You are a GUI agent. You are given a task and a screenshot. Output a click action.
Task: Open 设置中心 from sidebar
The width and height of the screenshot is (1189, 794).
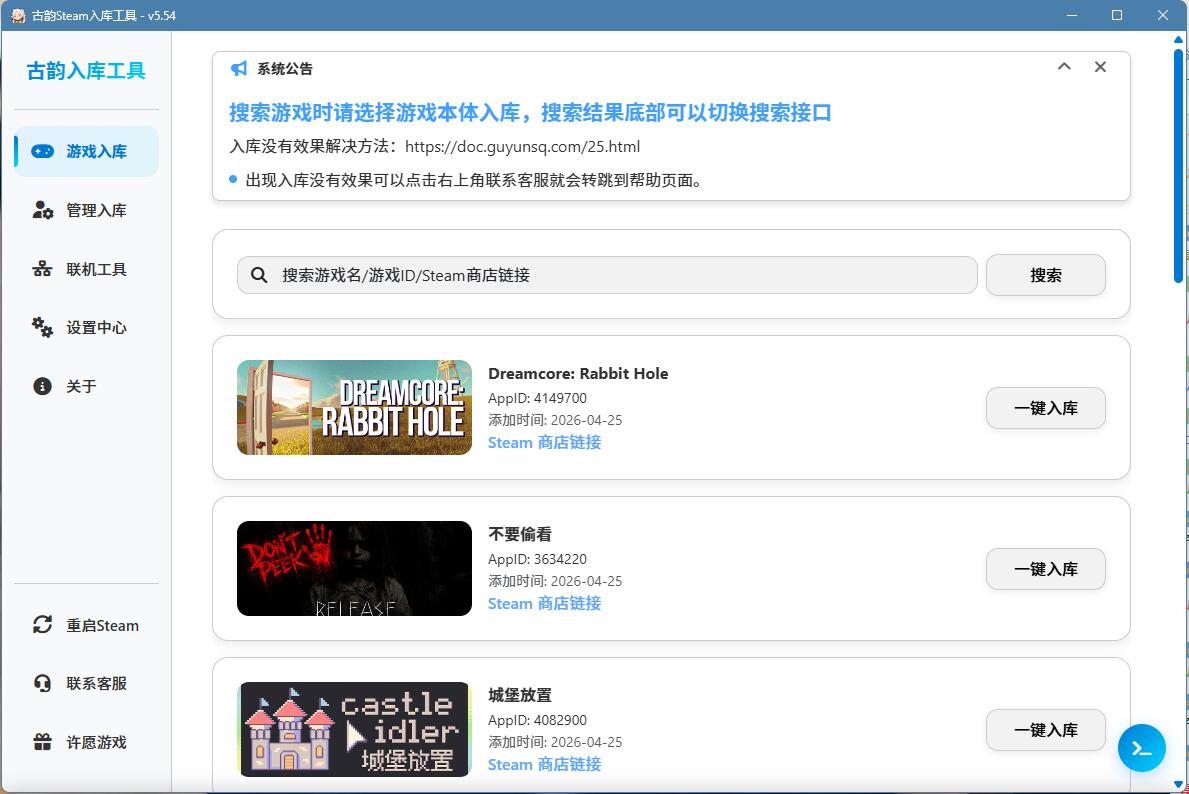point(86,327)
